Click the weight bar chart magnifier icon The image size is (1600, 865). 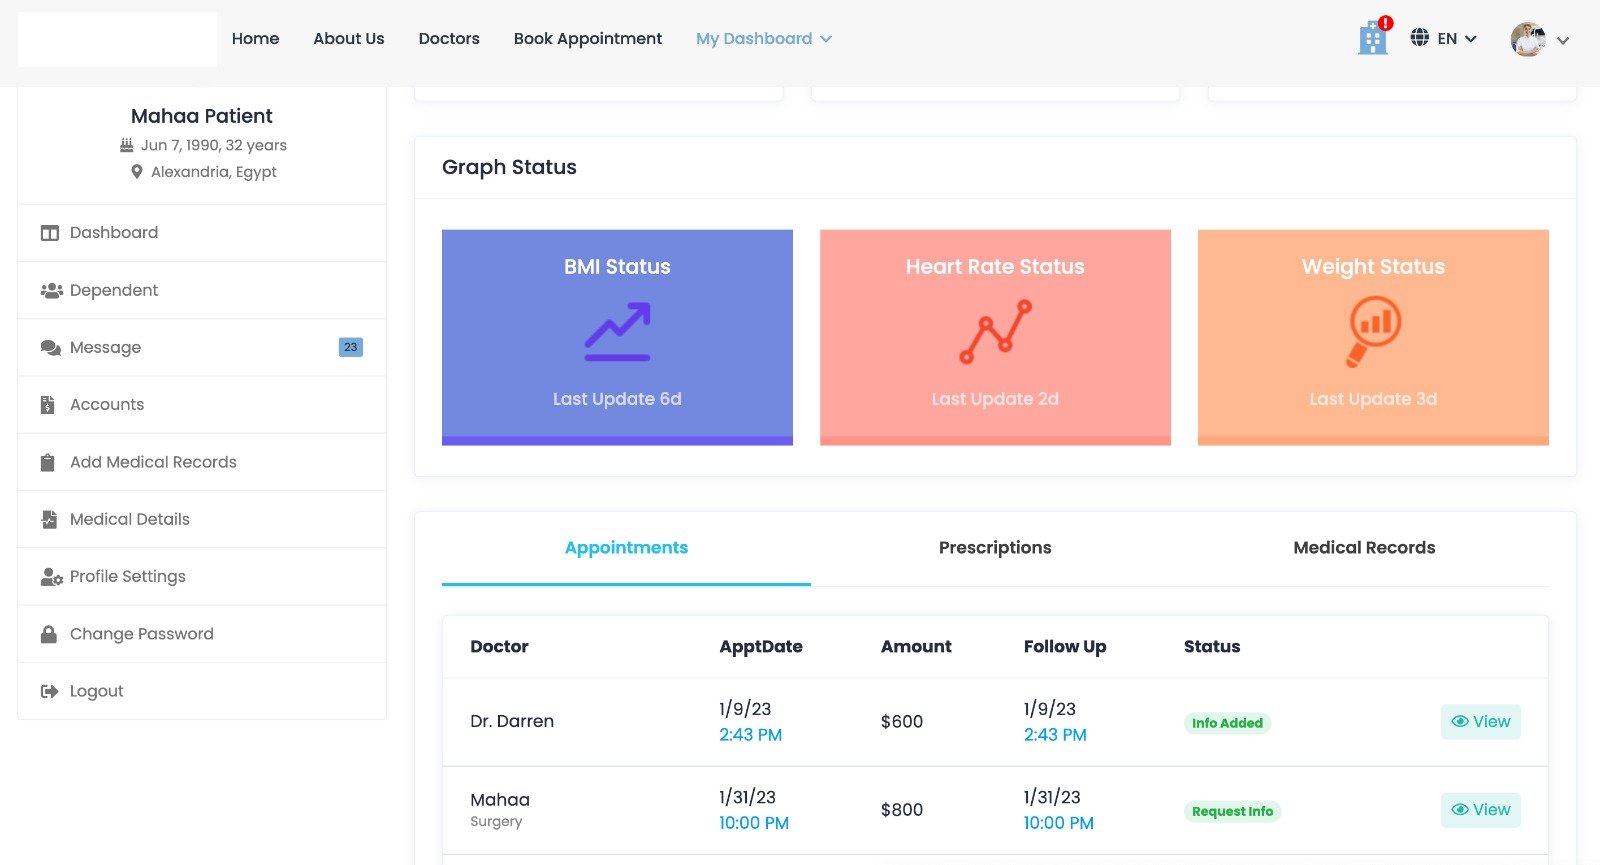point(1373,331)
